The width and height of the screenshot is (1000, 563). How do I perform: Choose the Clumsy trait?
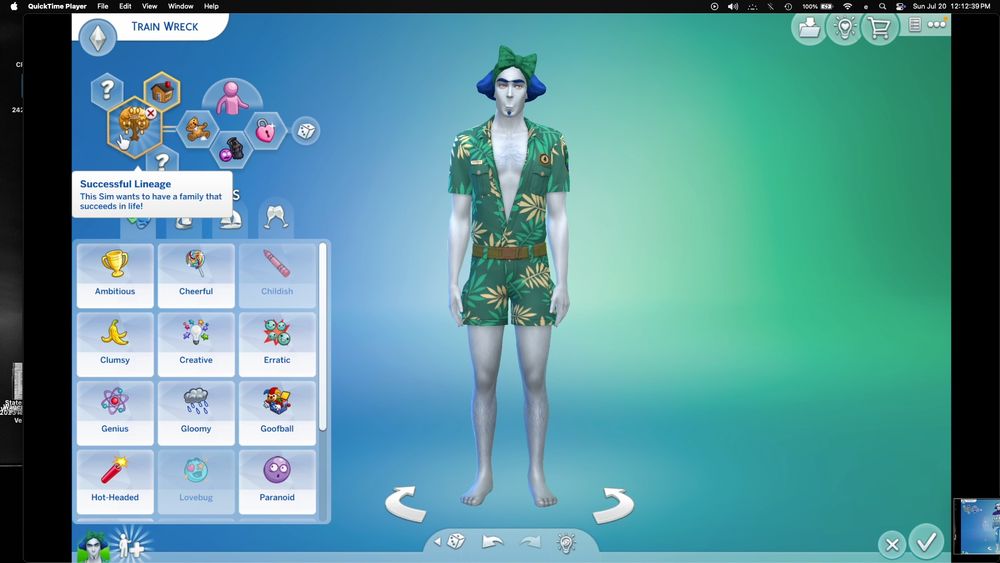[x=115, y=345]
